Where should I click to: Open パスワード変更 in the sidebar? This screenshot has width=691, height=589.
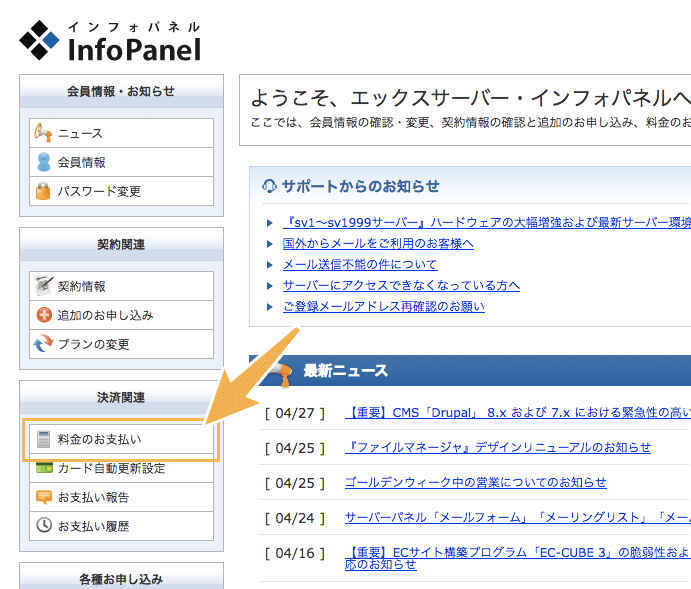[x=121, y=191]
